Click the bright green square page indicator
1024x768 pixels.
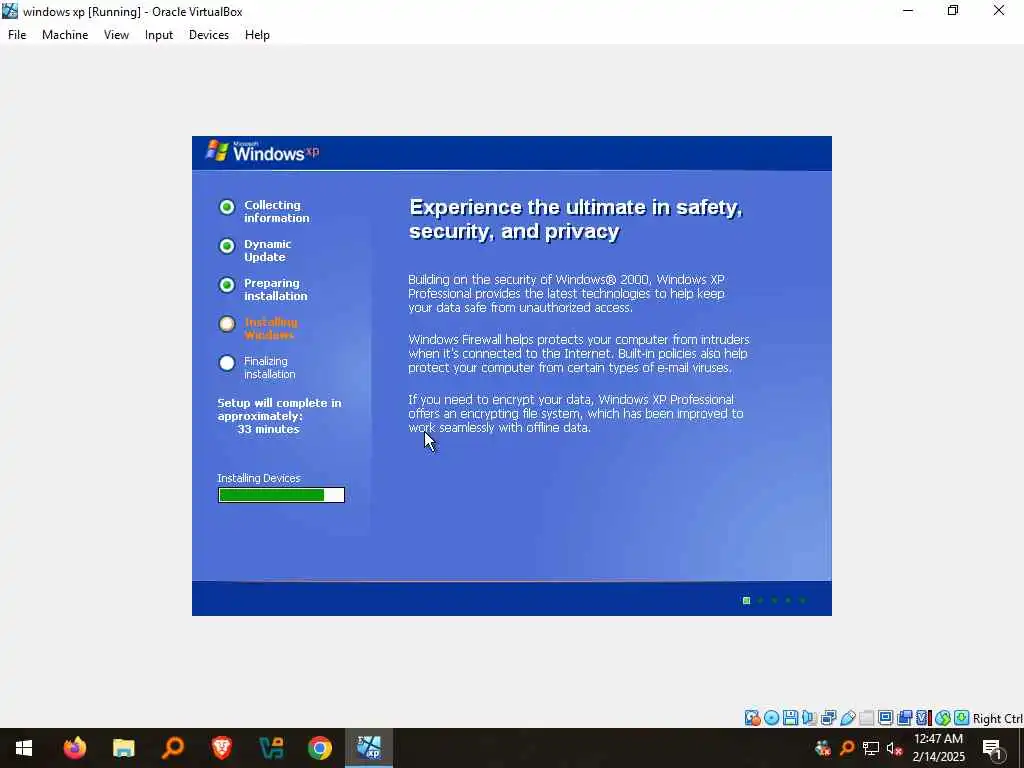click(x=746, y=600)
